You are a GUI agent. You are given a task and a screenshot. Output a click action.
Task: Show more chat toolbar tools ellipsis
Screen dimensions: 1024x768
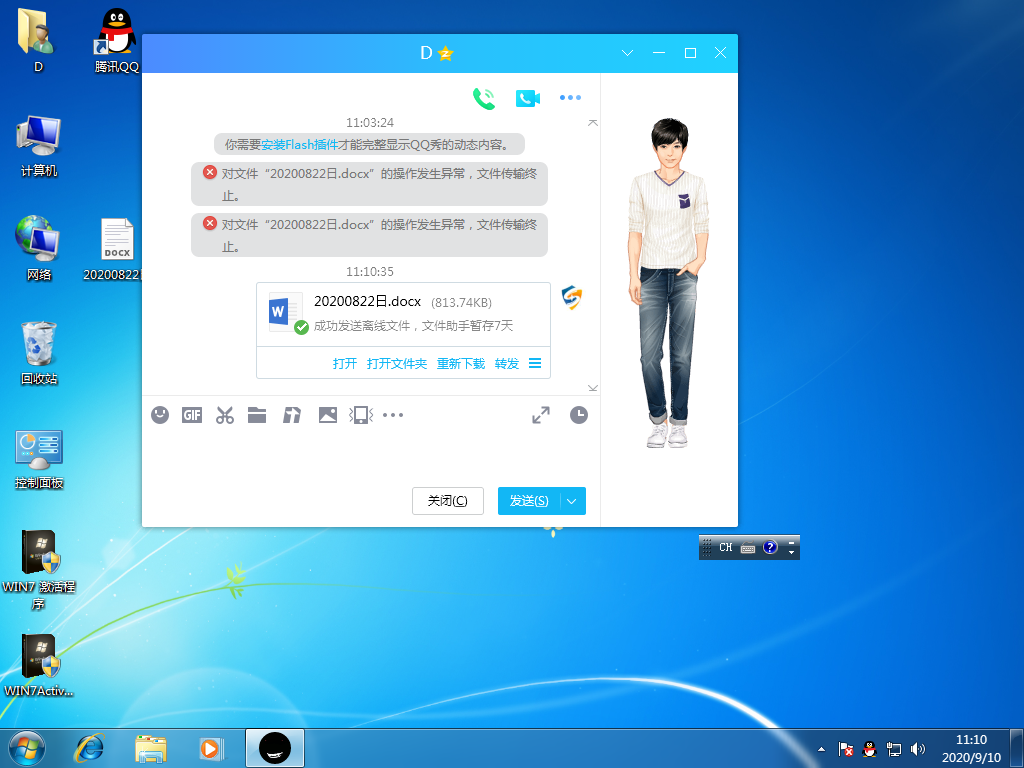(x=393, y=415)
